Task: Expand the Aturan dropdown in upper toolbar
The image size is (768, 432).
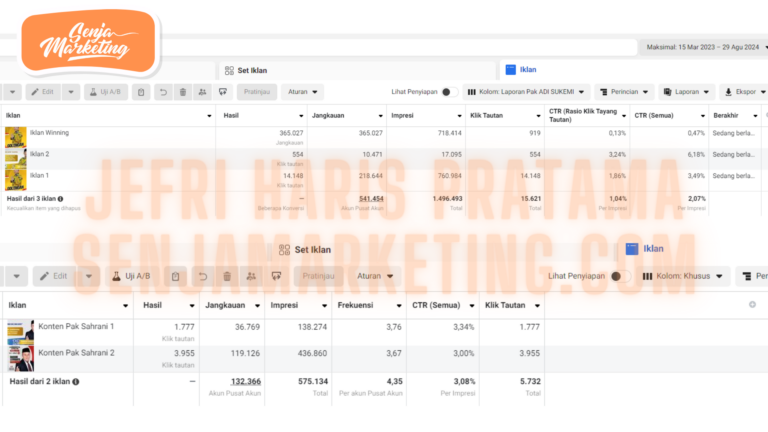Action: point(302,92)
